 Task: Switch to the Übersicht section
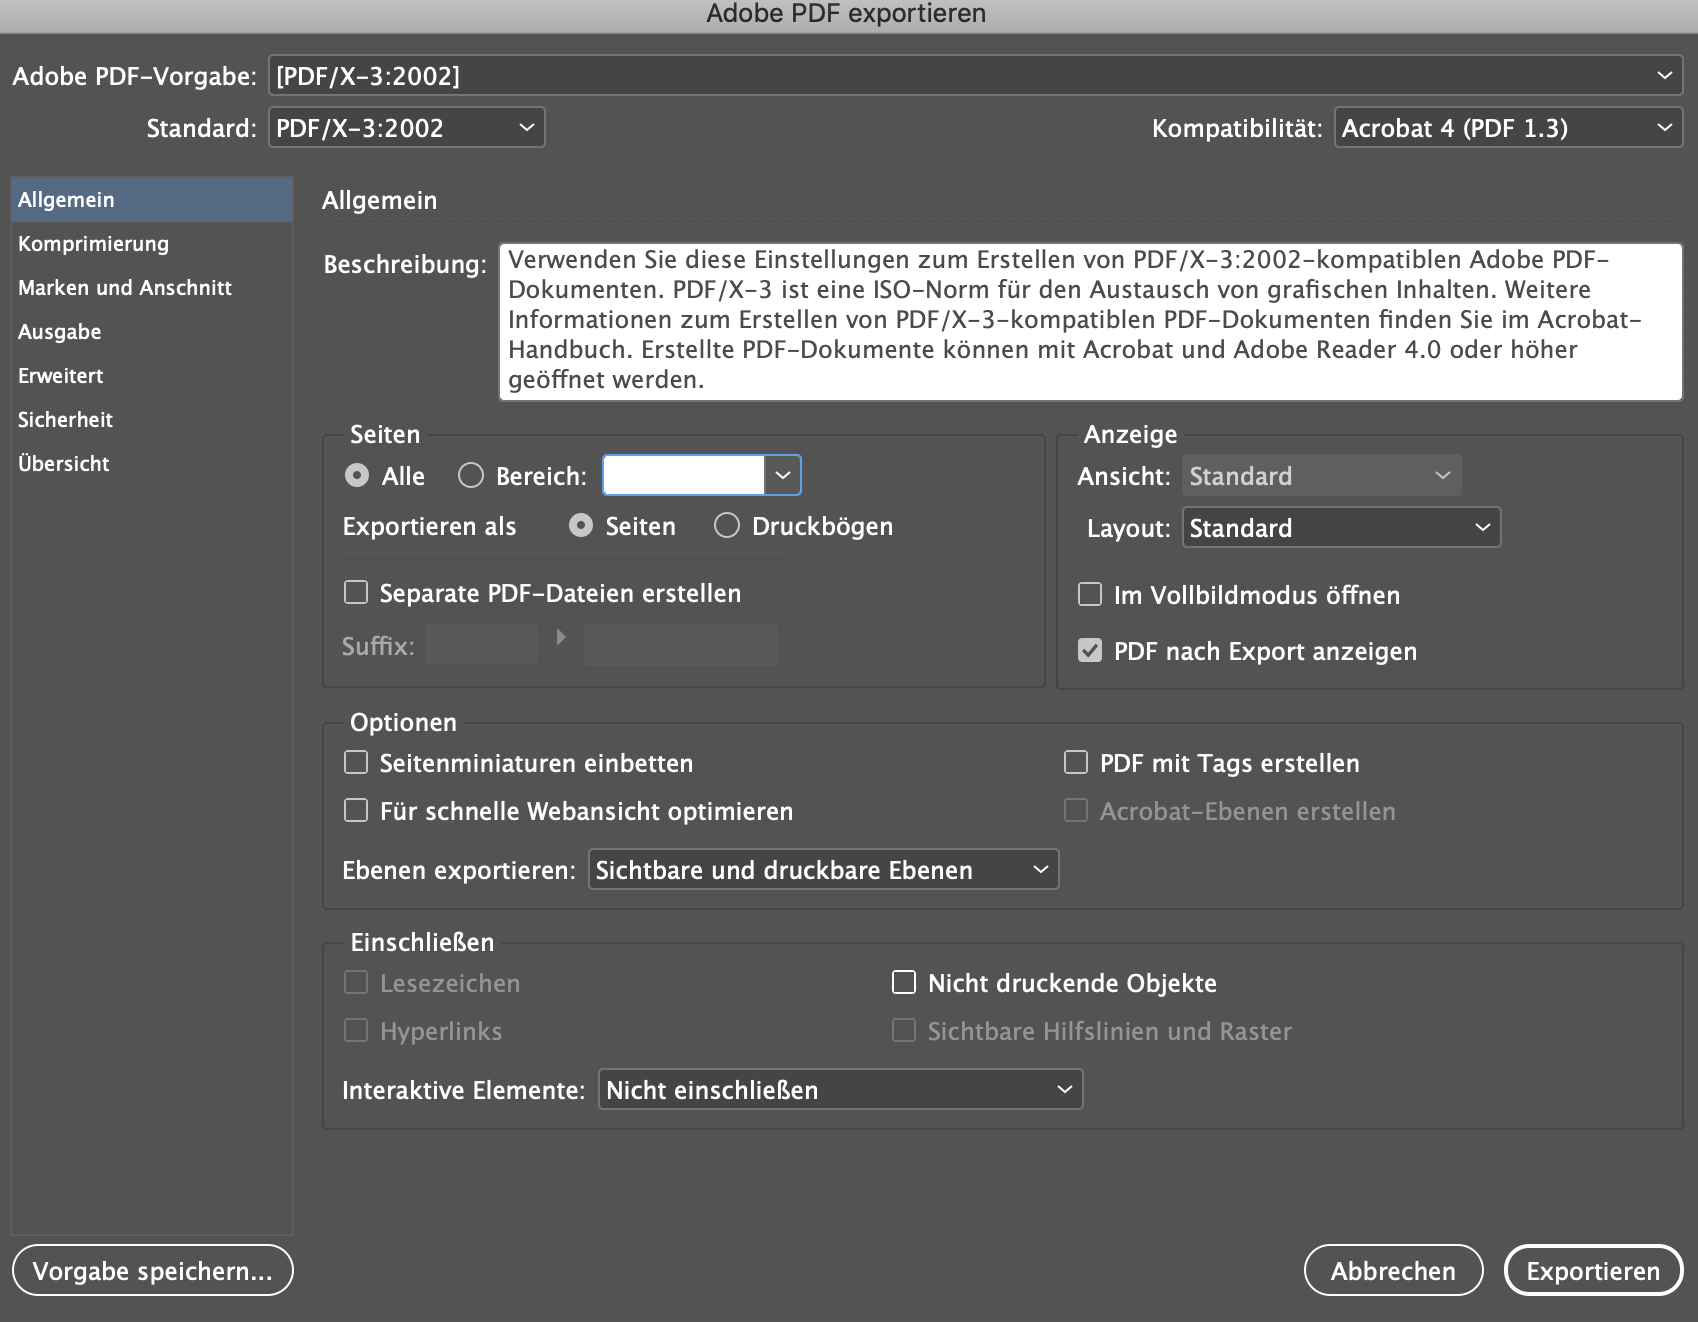(x=152, y=464)
